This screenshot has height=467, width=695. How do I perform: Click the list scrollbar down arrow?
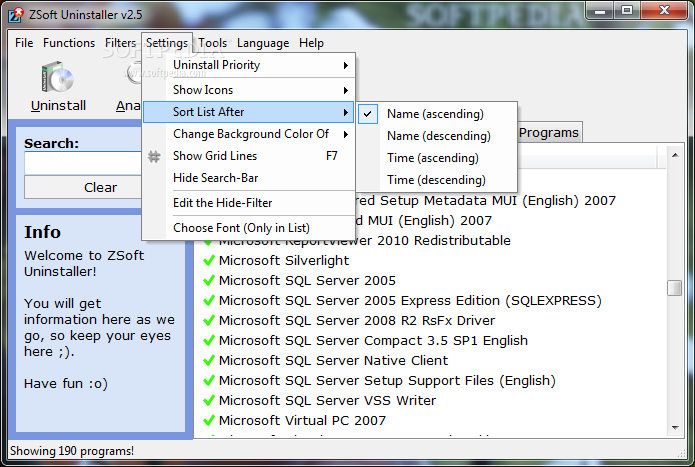(675, 428)
